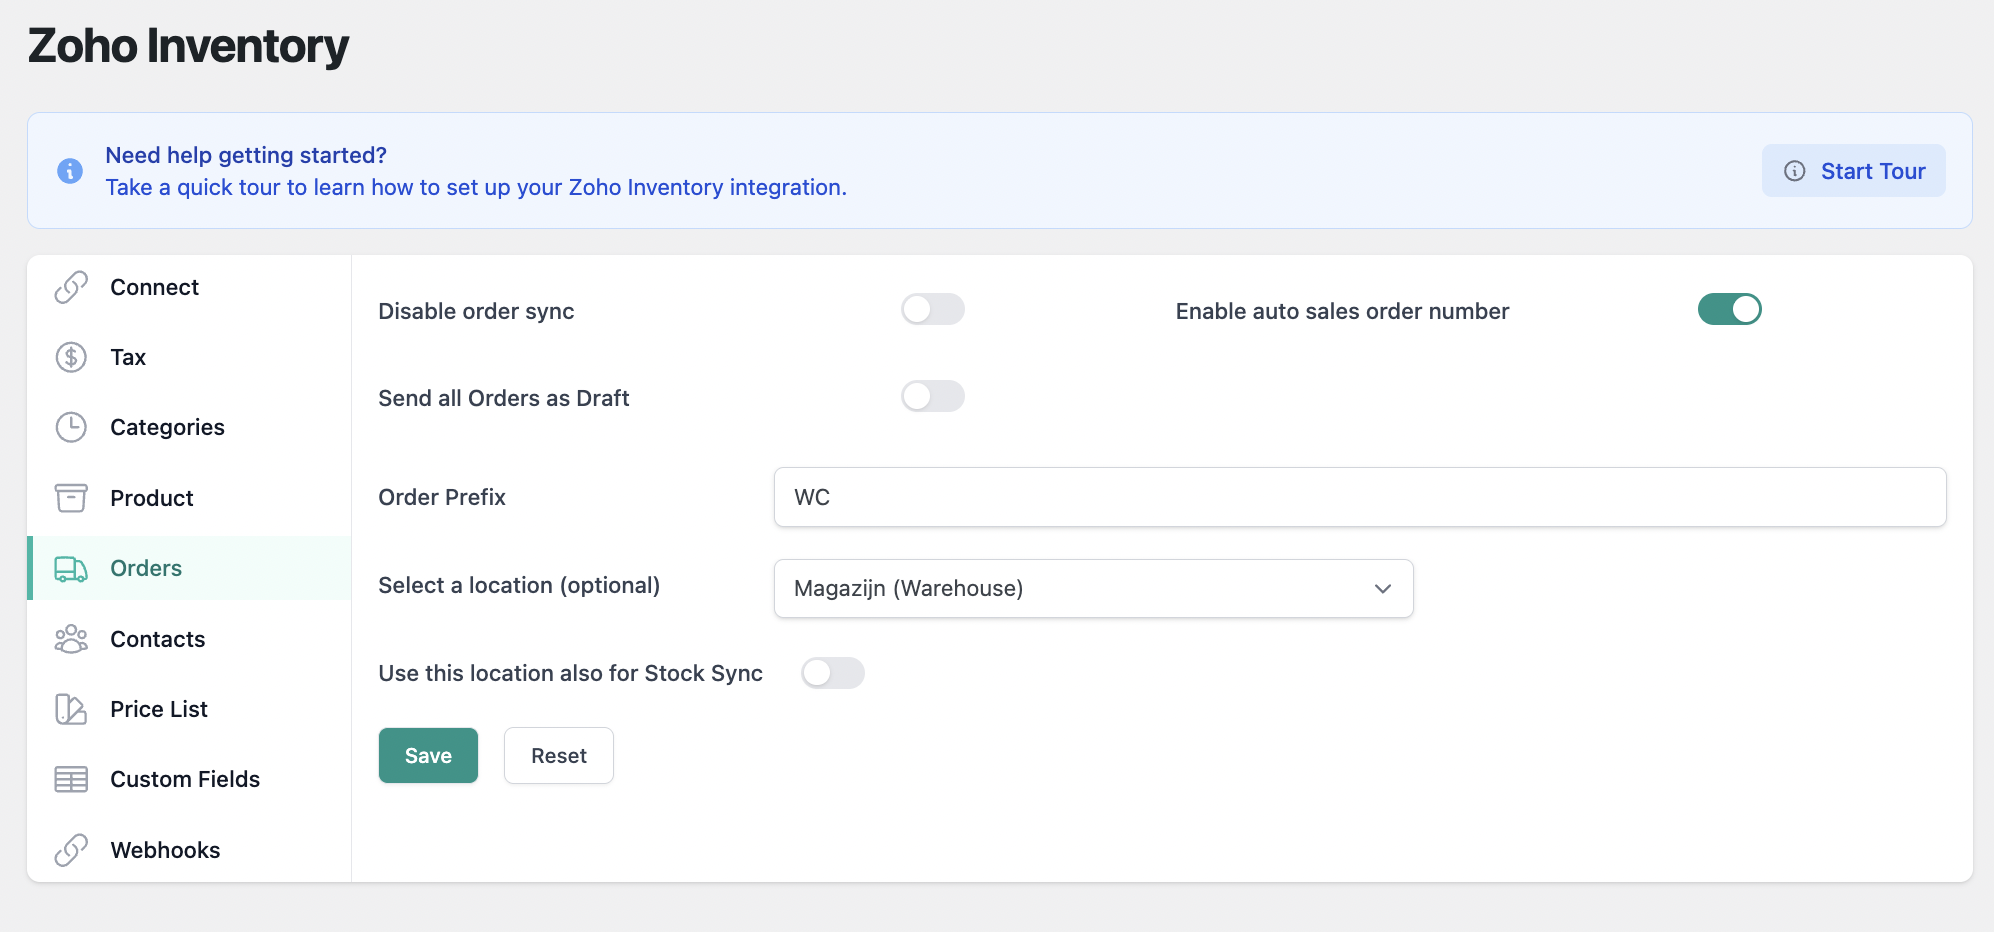Switch to the Price List tab
The image size is (1994, 932).
pos(159,709)
